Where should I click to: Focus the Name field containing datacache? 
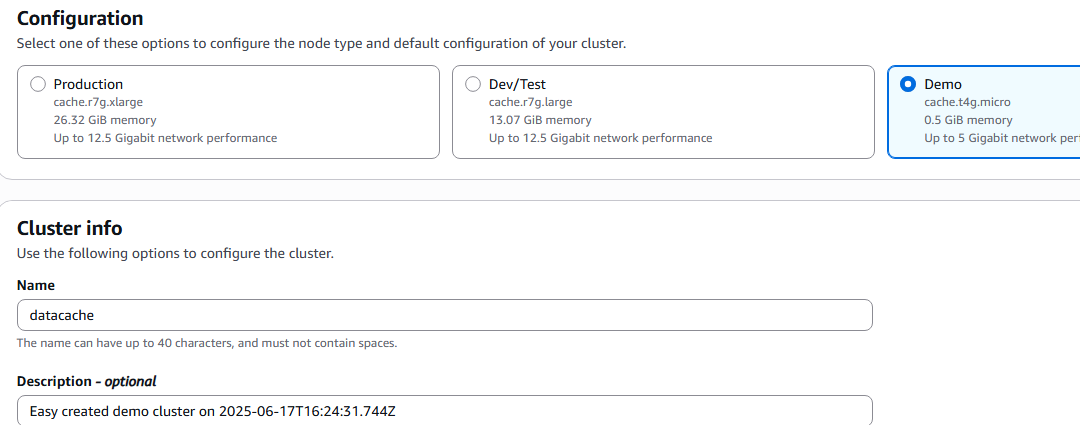pyautogui.click(x=445, y=315)
